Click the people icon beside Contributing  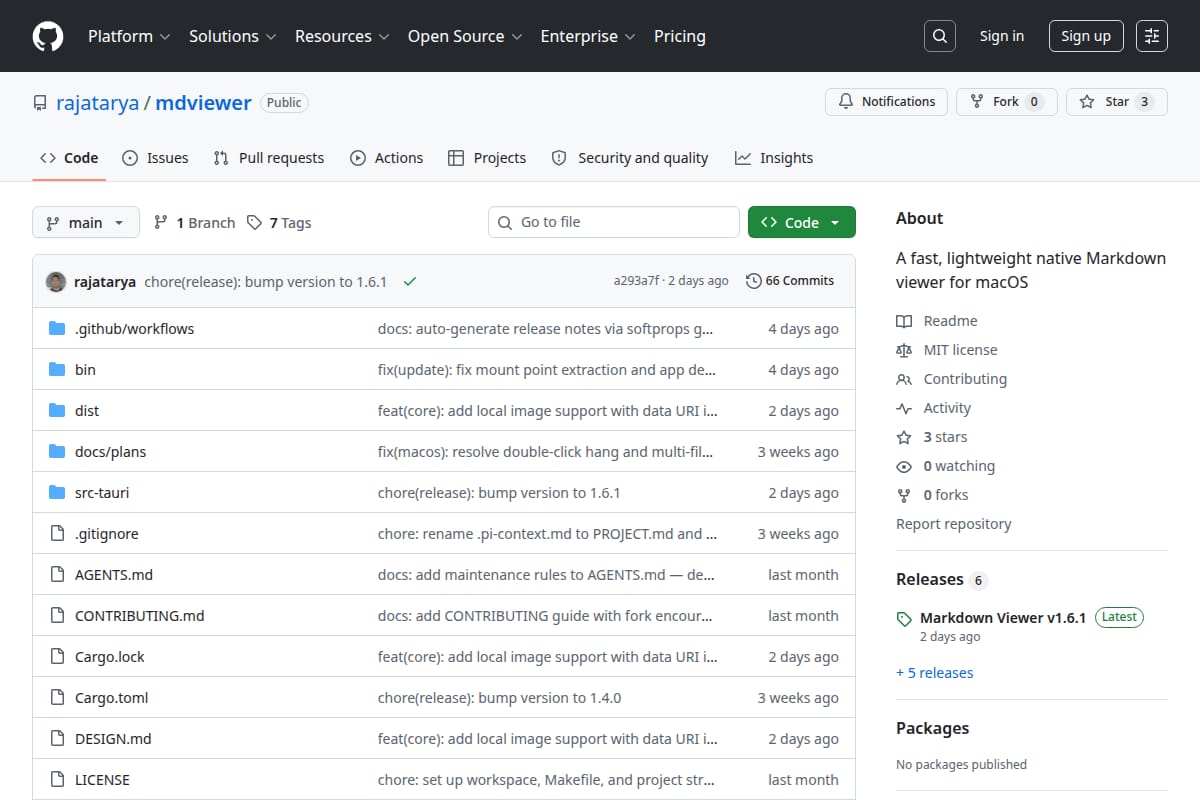[x=904, y=379]
